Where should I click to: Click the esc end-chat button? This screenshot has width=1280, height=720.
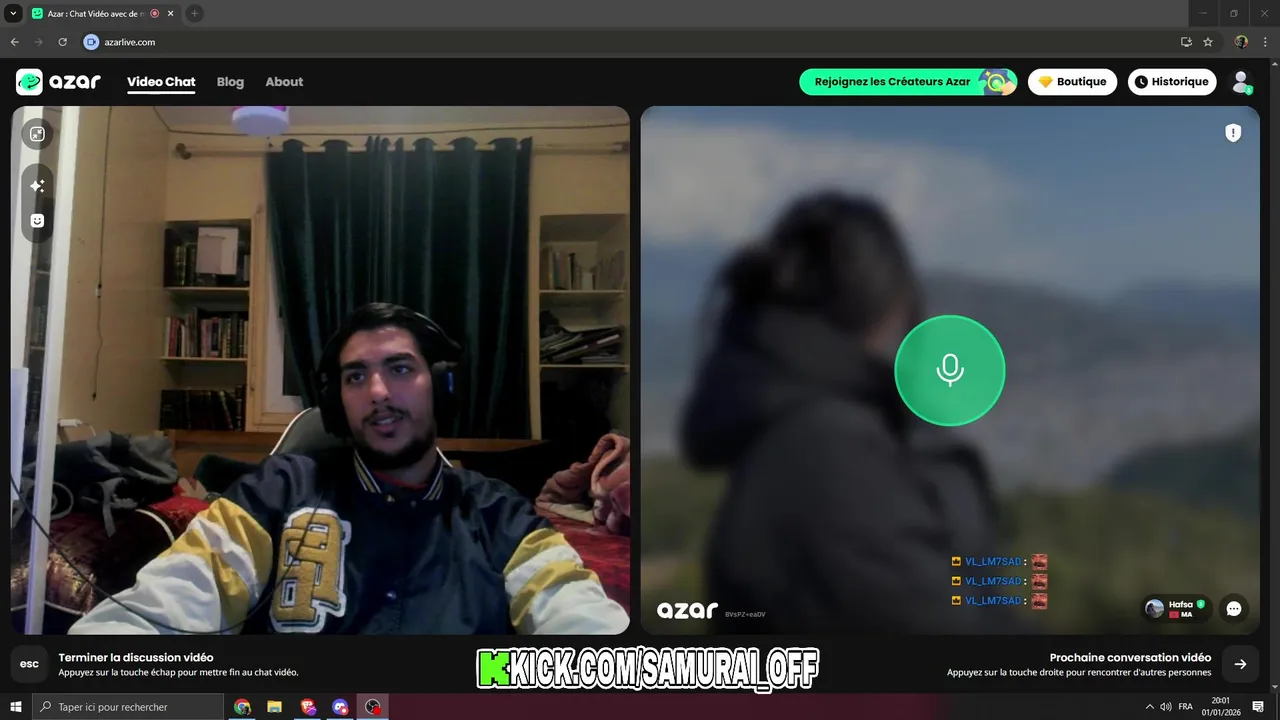[x=29, y=664]
